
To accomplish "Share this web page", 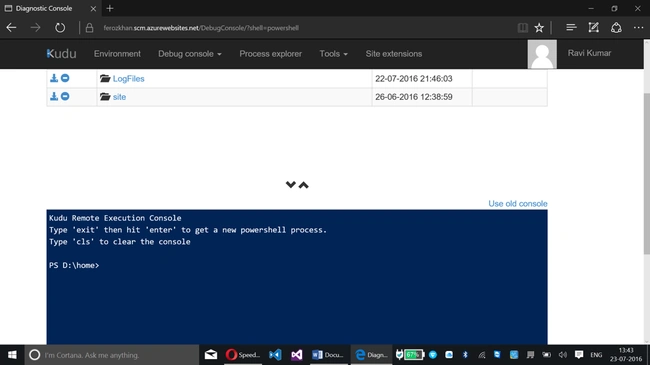I will click(616, 27).
